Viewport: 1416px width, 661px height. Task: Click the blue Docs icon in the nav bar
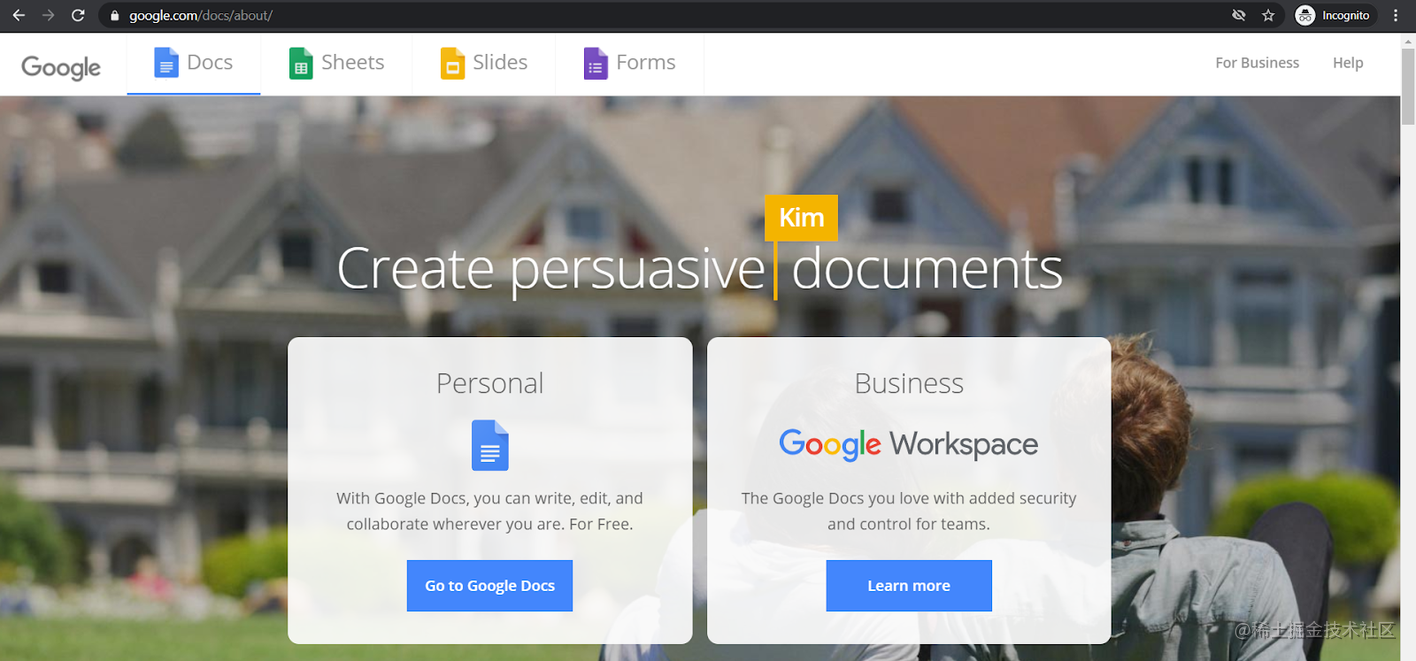click(166, 63)
